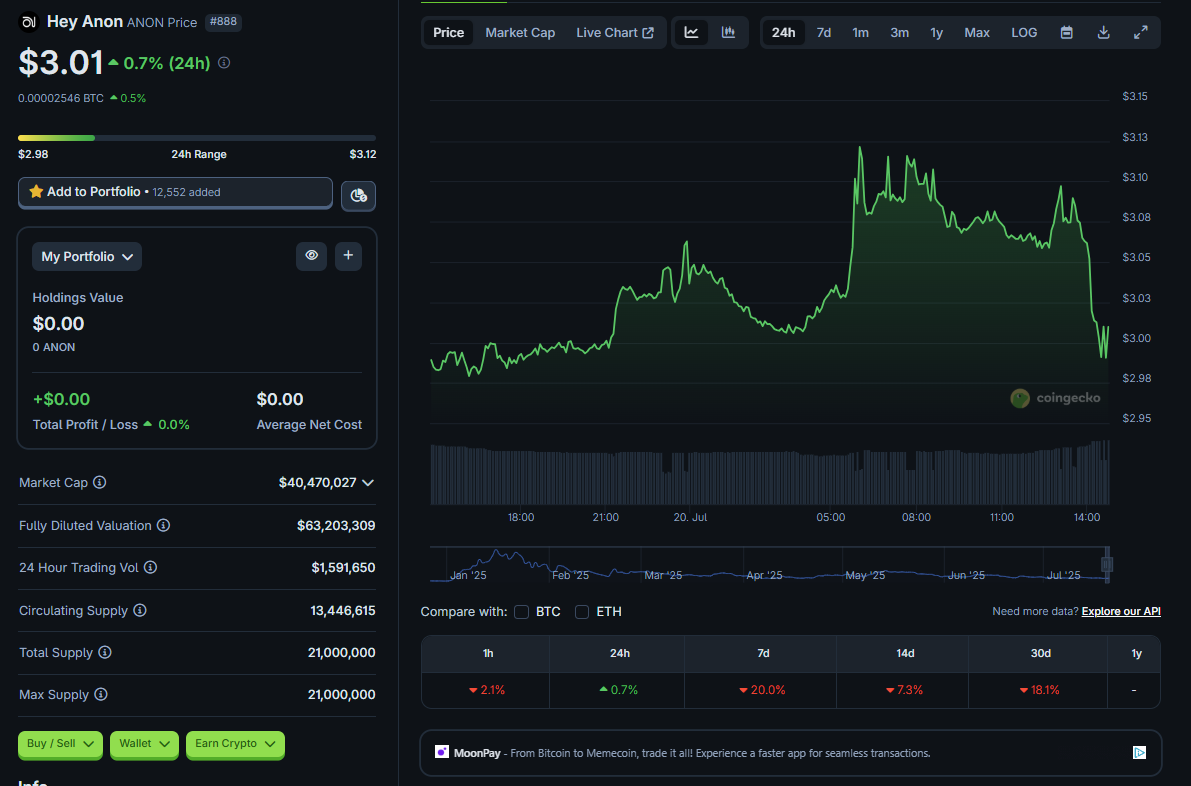
Task: Open the portfolio pie chart icon button
Action: click(x=359, y=196)
